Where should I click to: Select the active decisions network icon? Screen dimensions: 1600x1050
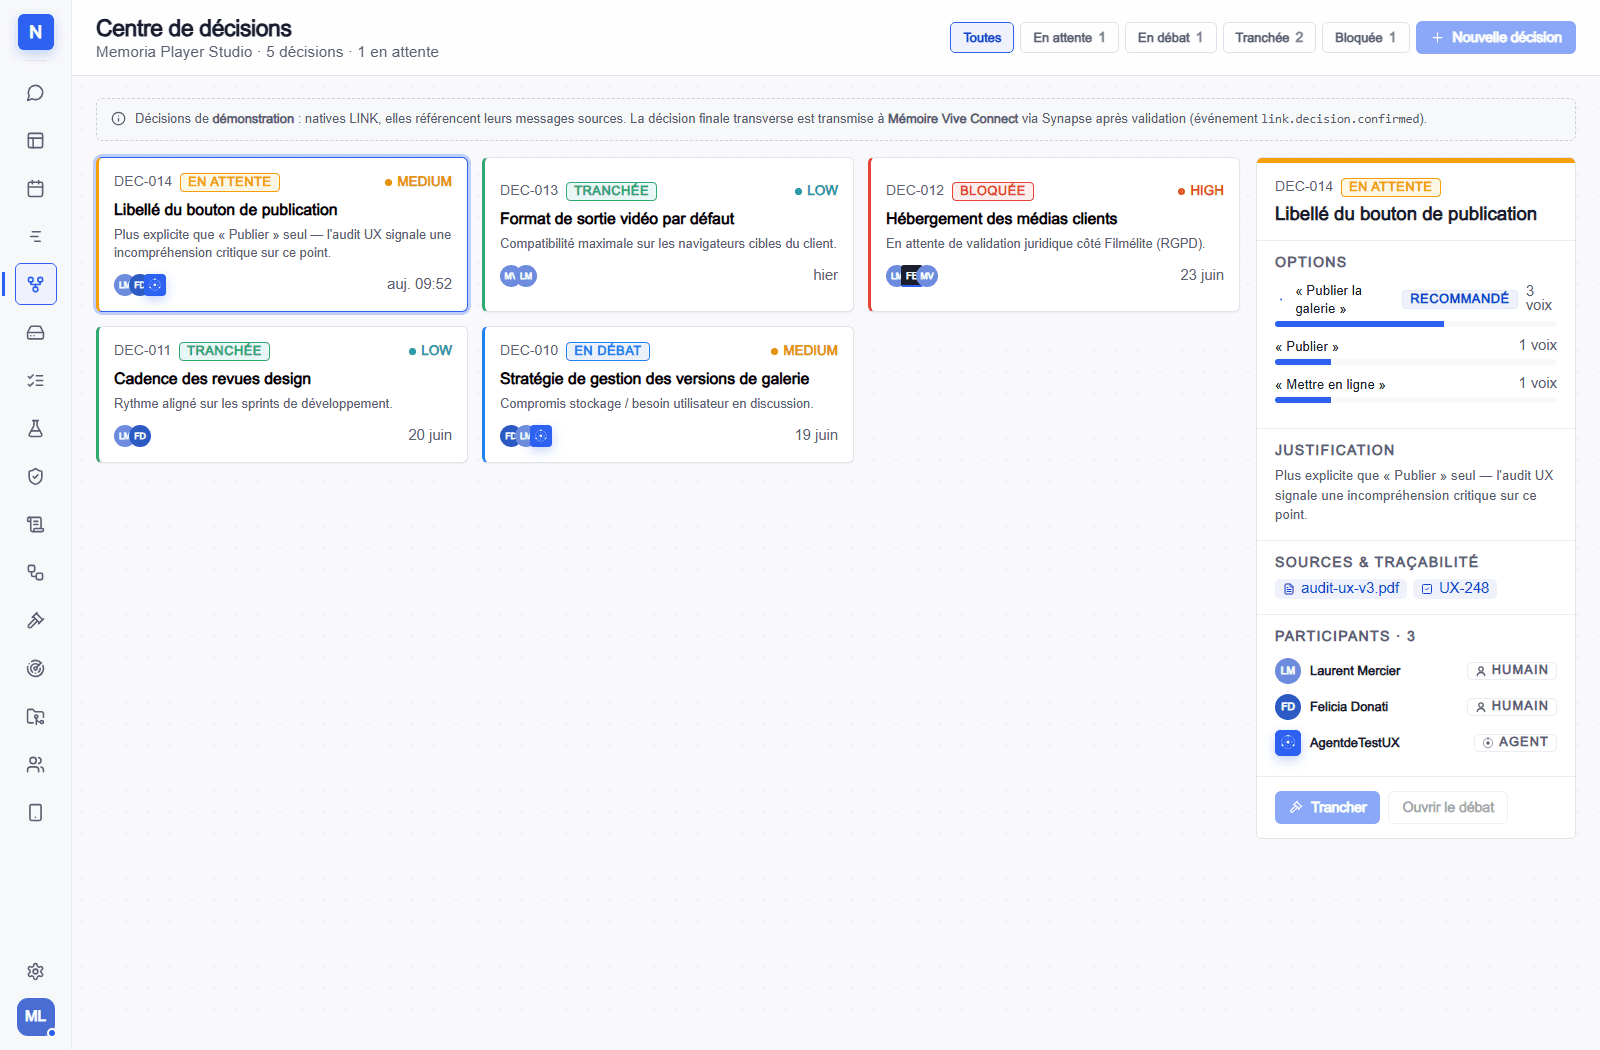pyautogui.click(x=35, y=284)
